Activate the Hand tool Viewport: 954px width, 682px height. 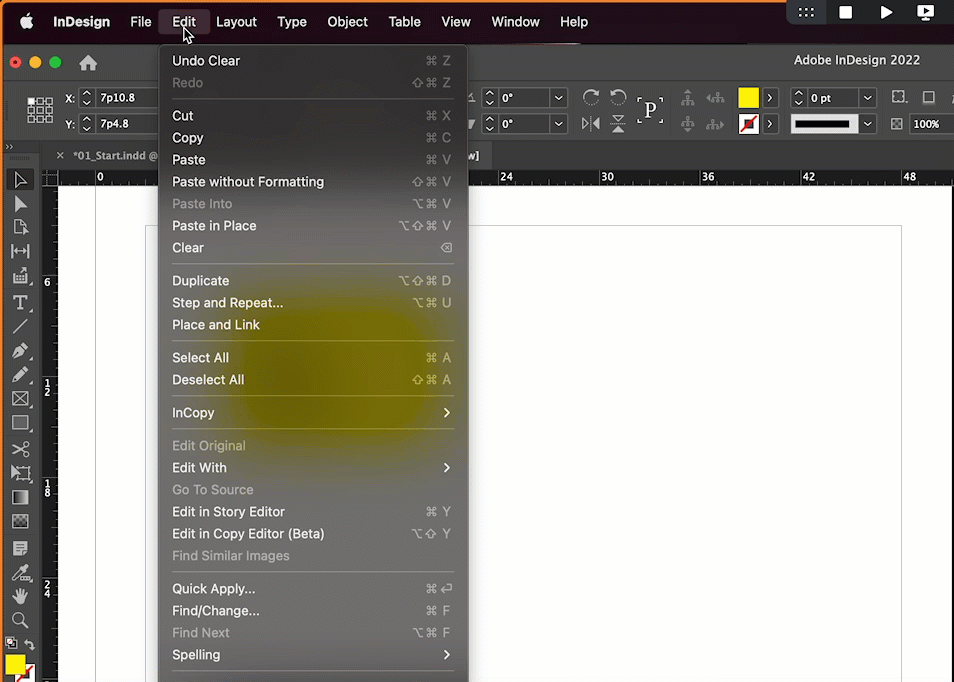pyautogui.click(x=19, y=596)
